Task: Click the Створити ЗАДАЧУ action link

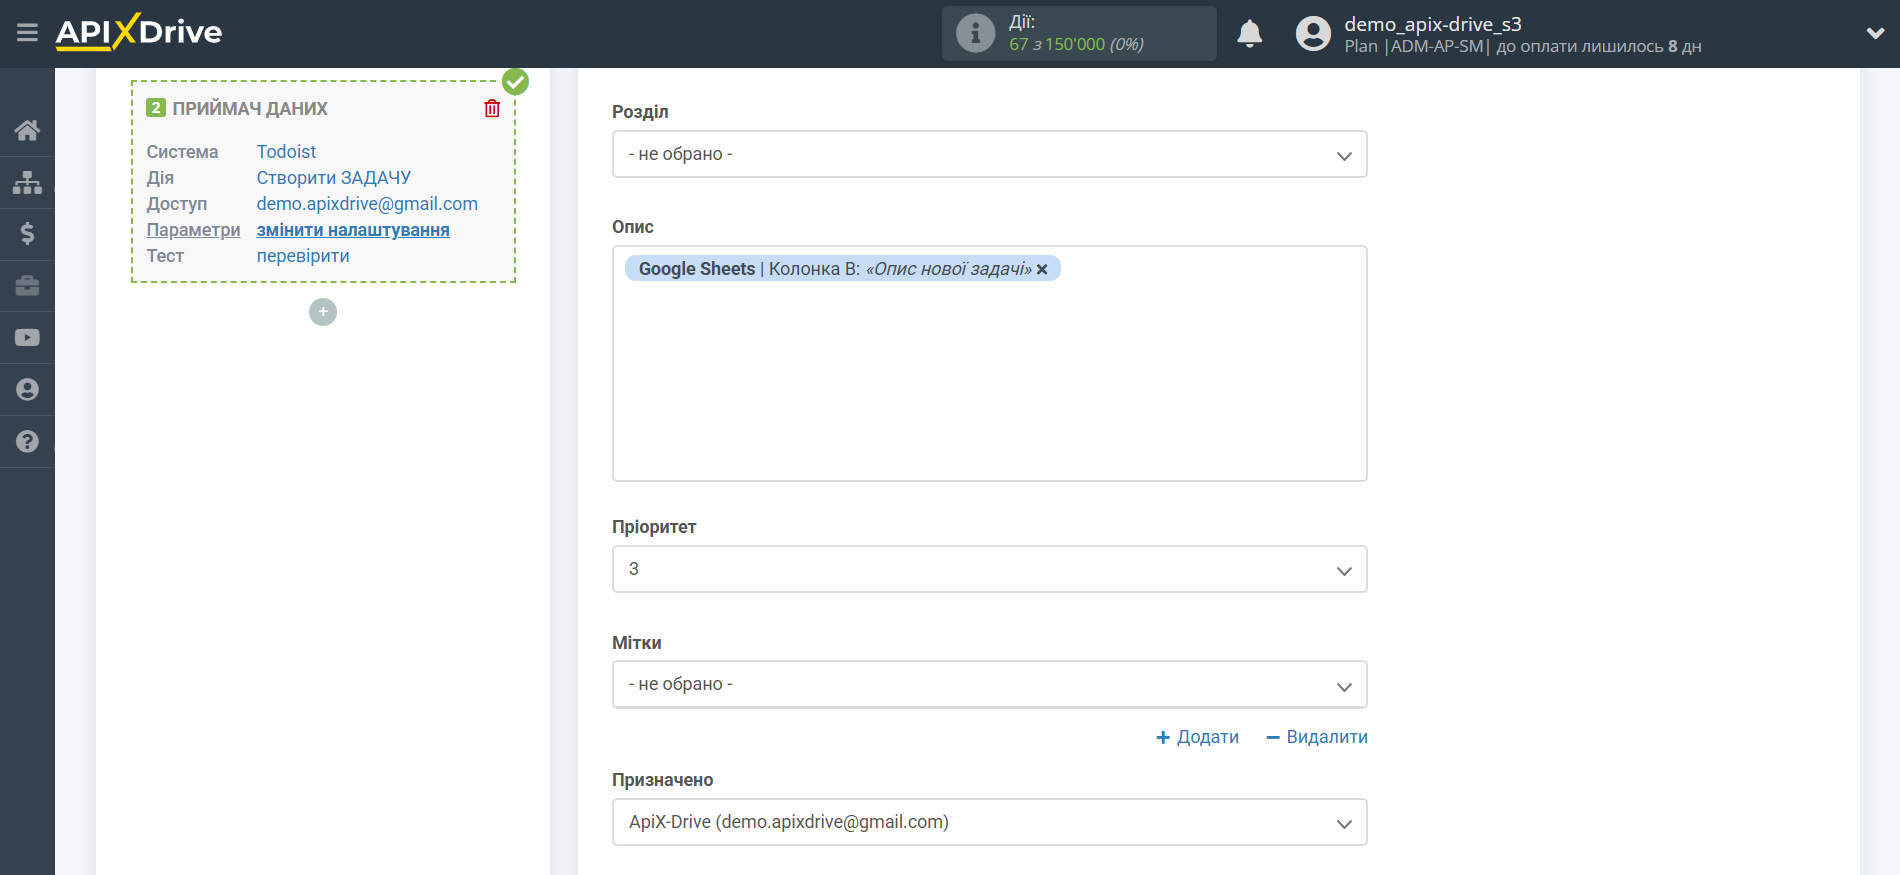Action: (x=333, y=178)
